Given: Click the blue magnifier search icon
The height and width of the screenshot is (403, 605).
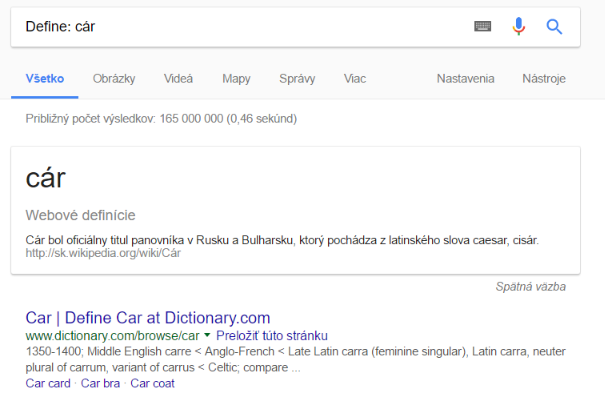Looking at the screenshot, I should tap(554, 27).
